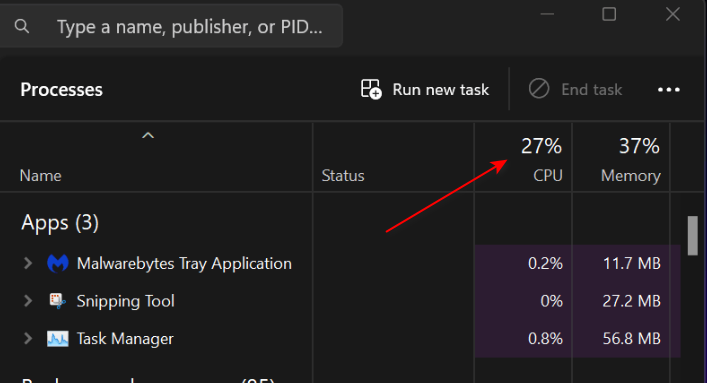Toggle sort direction using the column arrow
Image resolution: width=707 pixels, height=383 pixels.
coord(148,135)
